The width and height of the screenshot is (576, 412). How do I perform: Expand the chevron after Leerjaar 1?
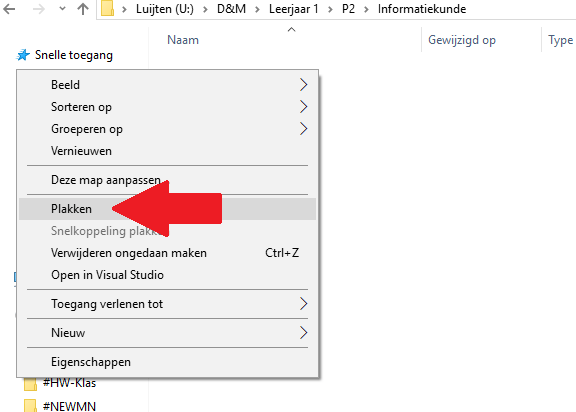click(x=330, y=9)
